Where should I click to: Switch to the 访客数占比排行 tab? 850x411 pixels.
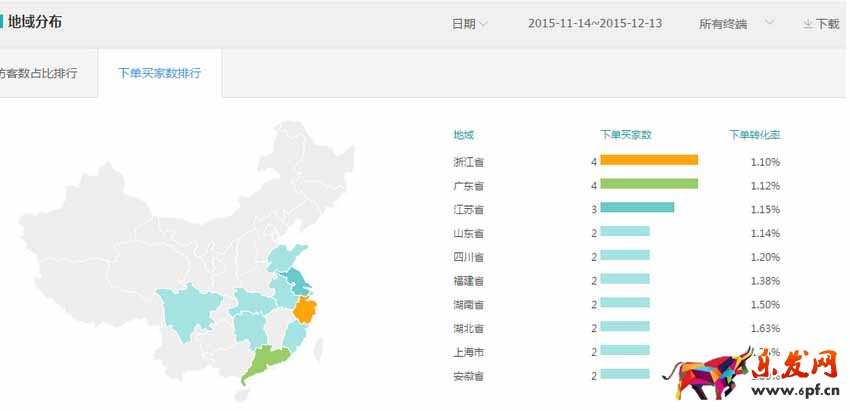pos(38,74)
